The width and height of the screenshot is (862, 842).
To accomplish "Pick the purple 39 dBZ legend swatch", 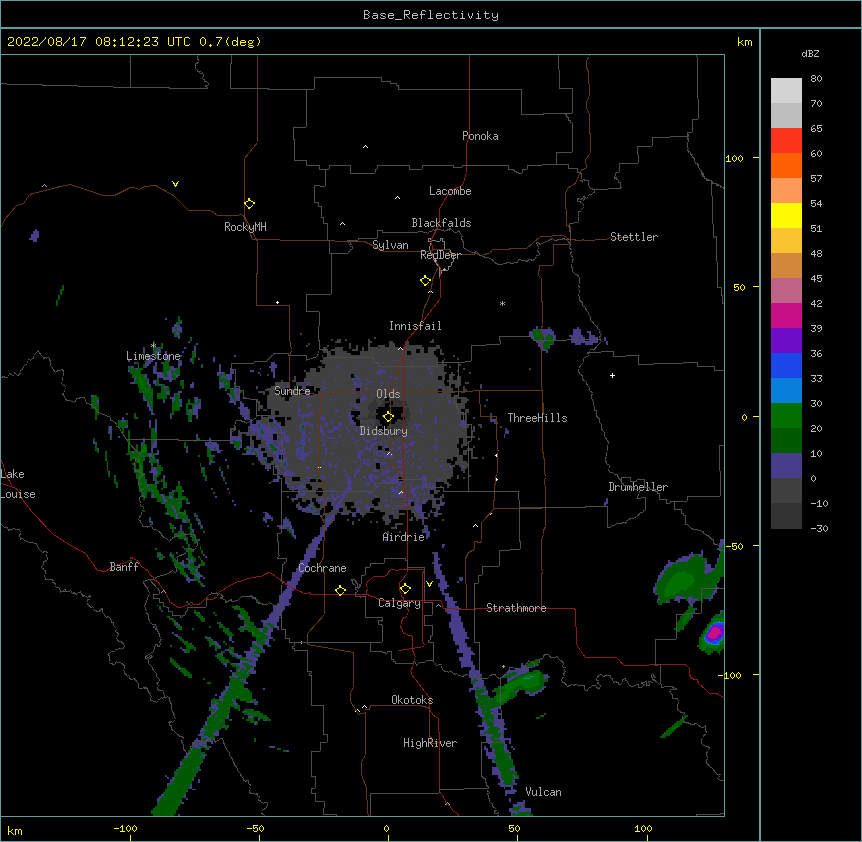I will tap(786, 340).
